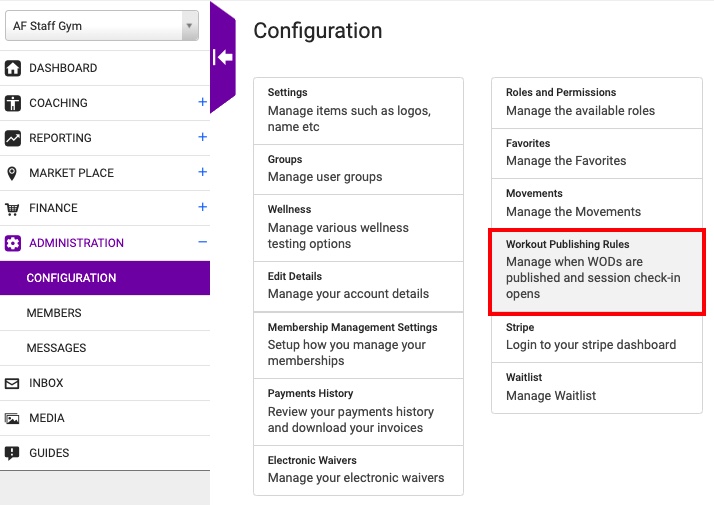Open Electronic Waivers management
The height and width of the screenshot is (505, 714).
point(358,470)
